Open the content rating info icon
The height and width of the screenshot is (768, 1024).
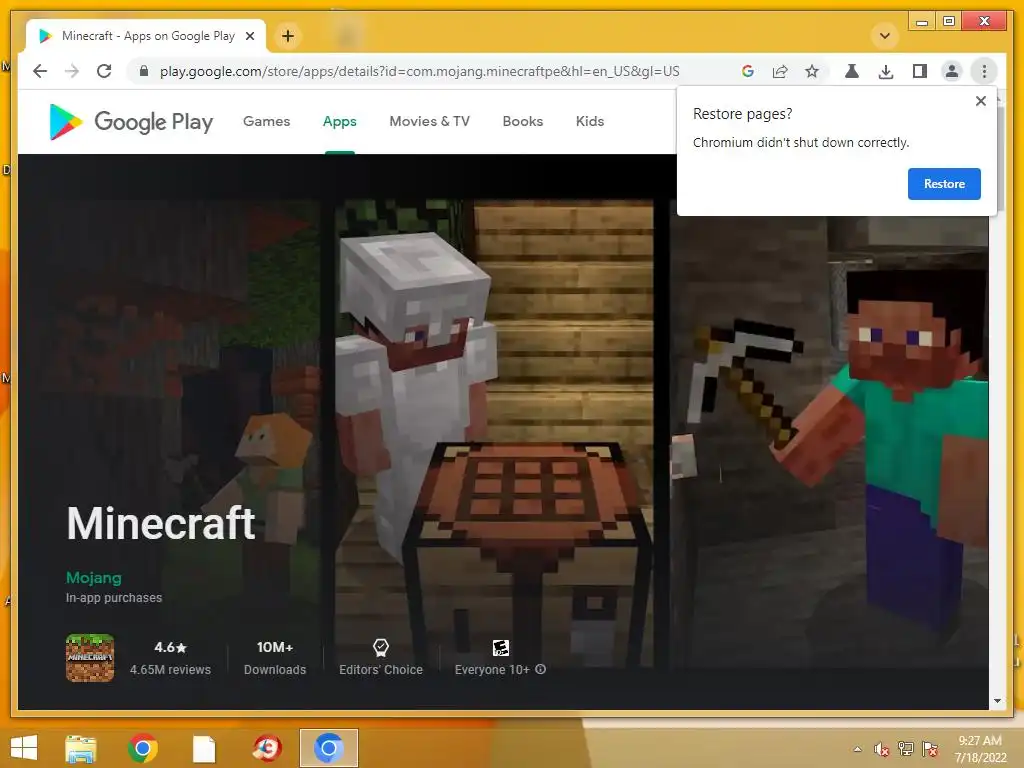click(541, 669)
